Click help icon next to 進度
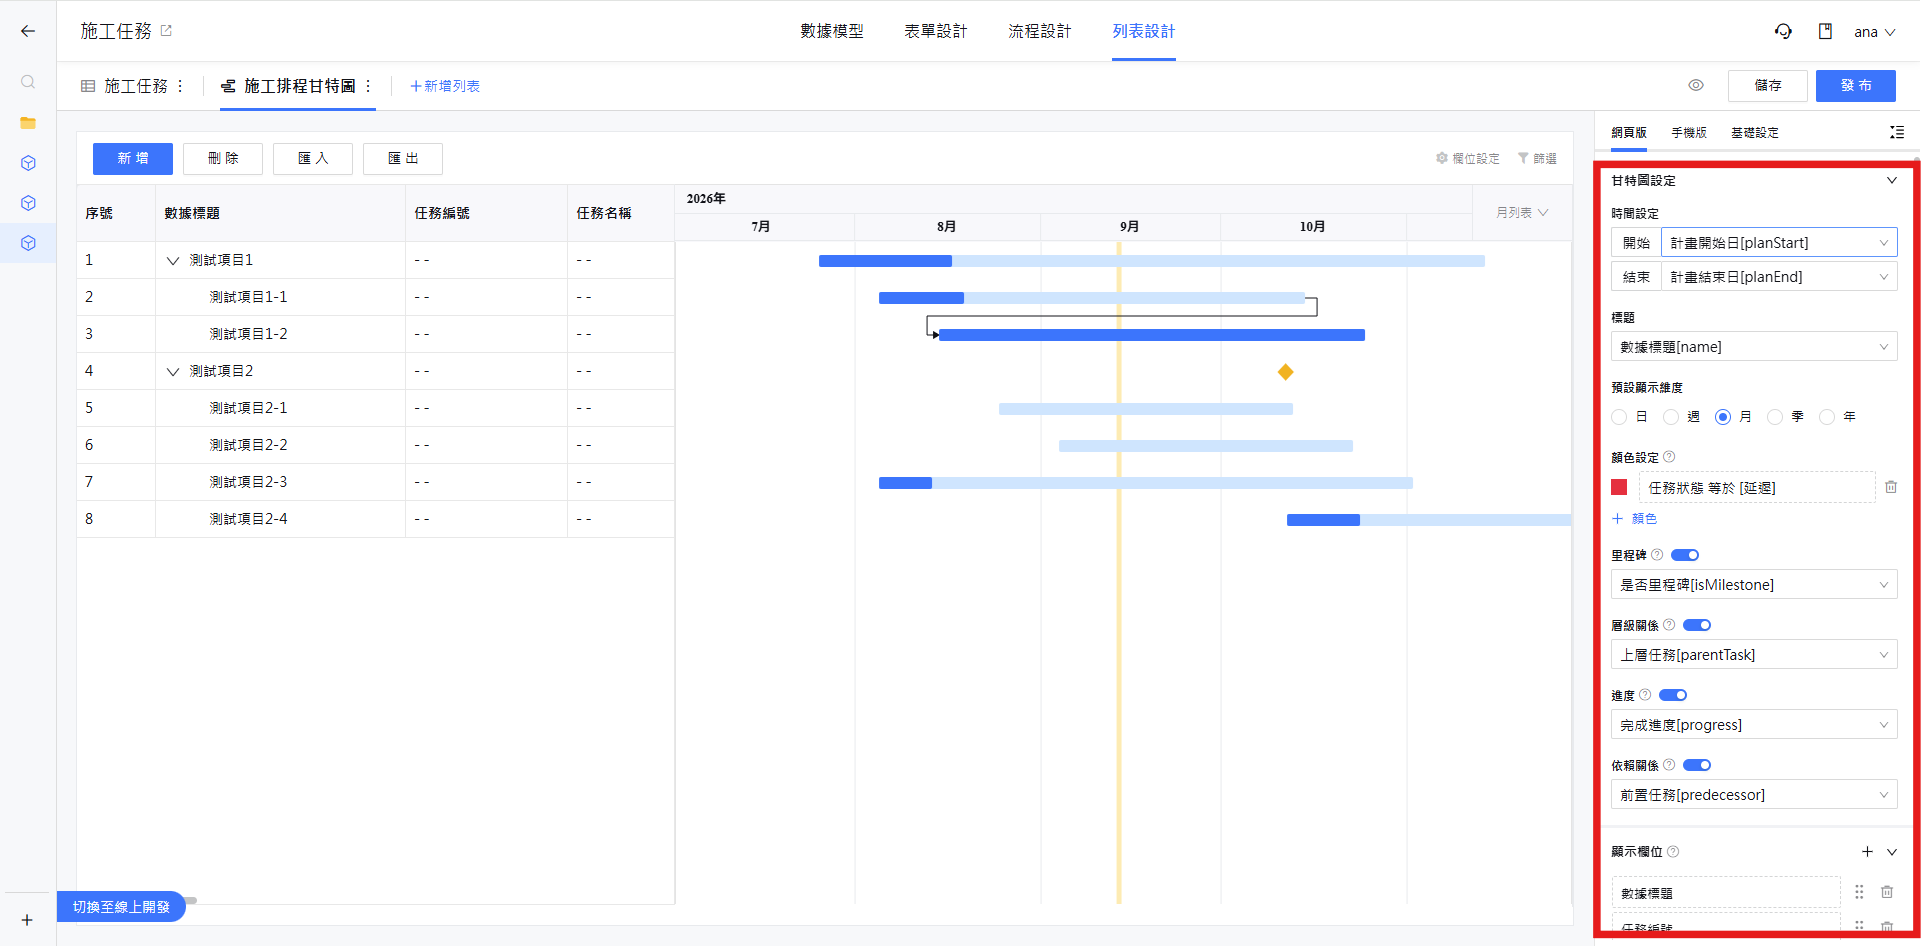This screenshot has width=1921, height=946. pyautogui.click(x=1645, y=695)
